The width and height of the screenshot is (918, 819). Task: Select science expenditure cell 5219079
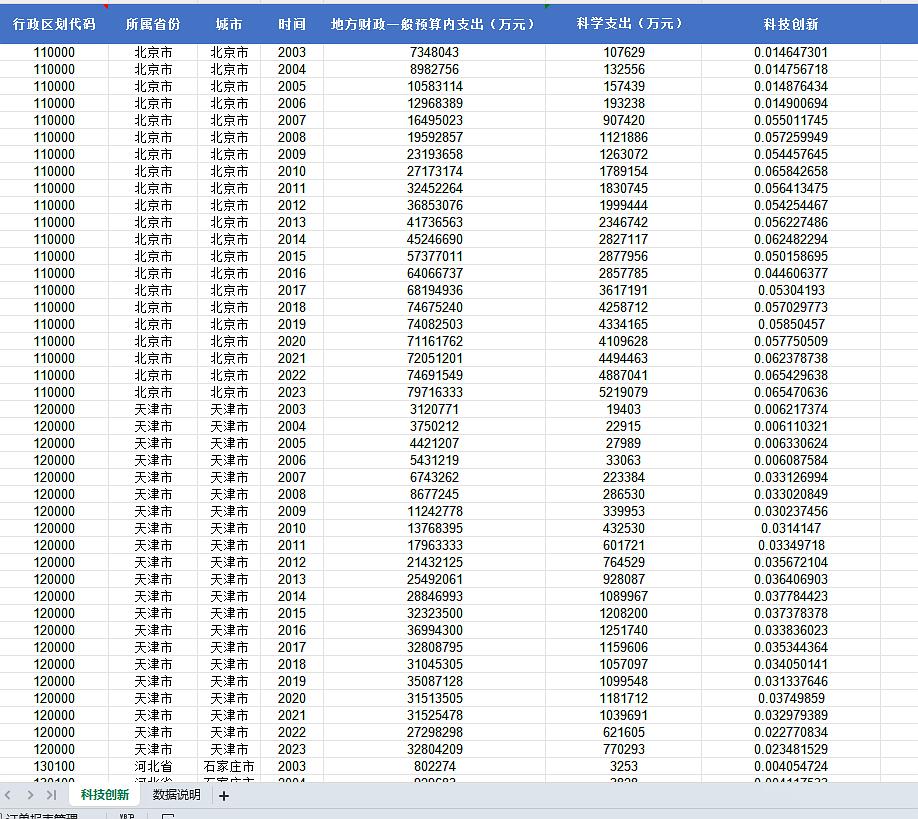click(624, 392)
